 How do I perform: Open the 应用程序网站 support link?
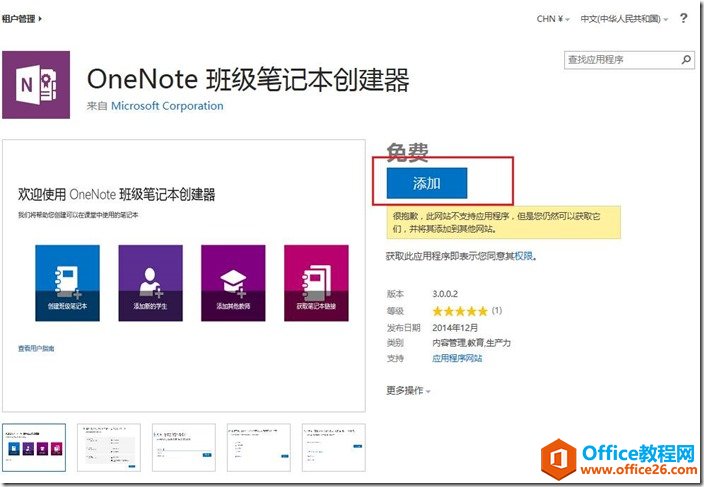click(x=457, y=358)
